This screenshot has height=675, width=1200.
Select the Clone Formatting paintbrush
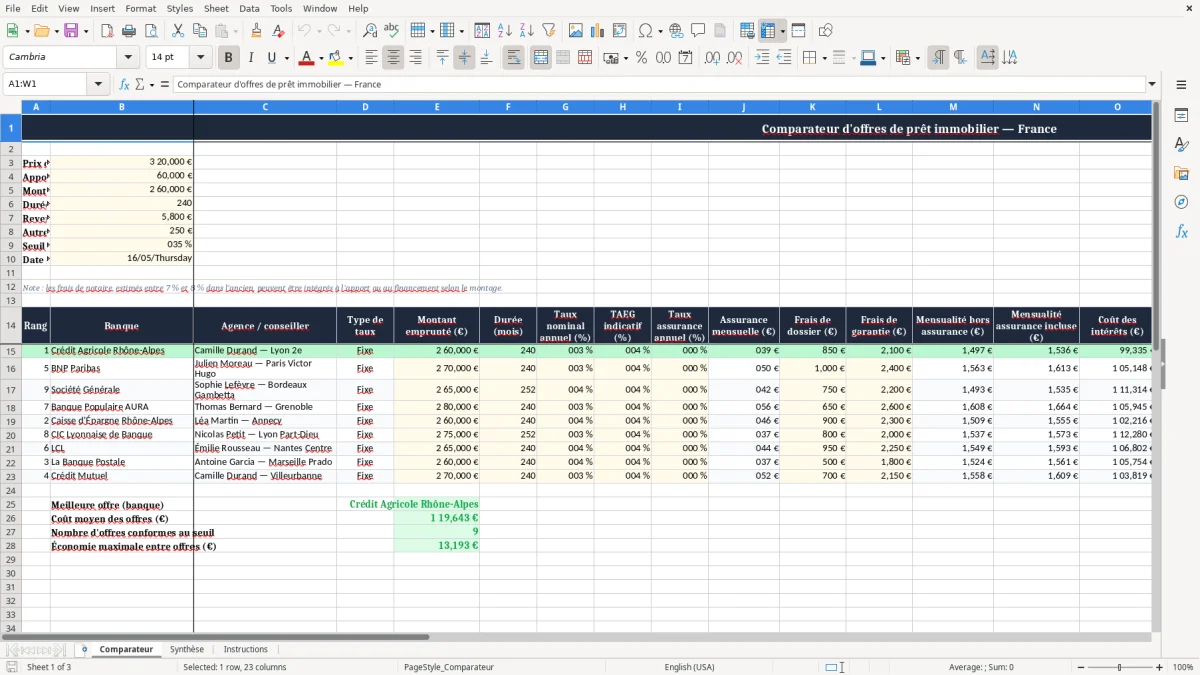tap(257, 31)
